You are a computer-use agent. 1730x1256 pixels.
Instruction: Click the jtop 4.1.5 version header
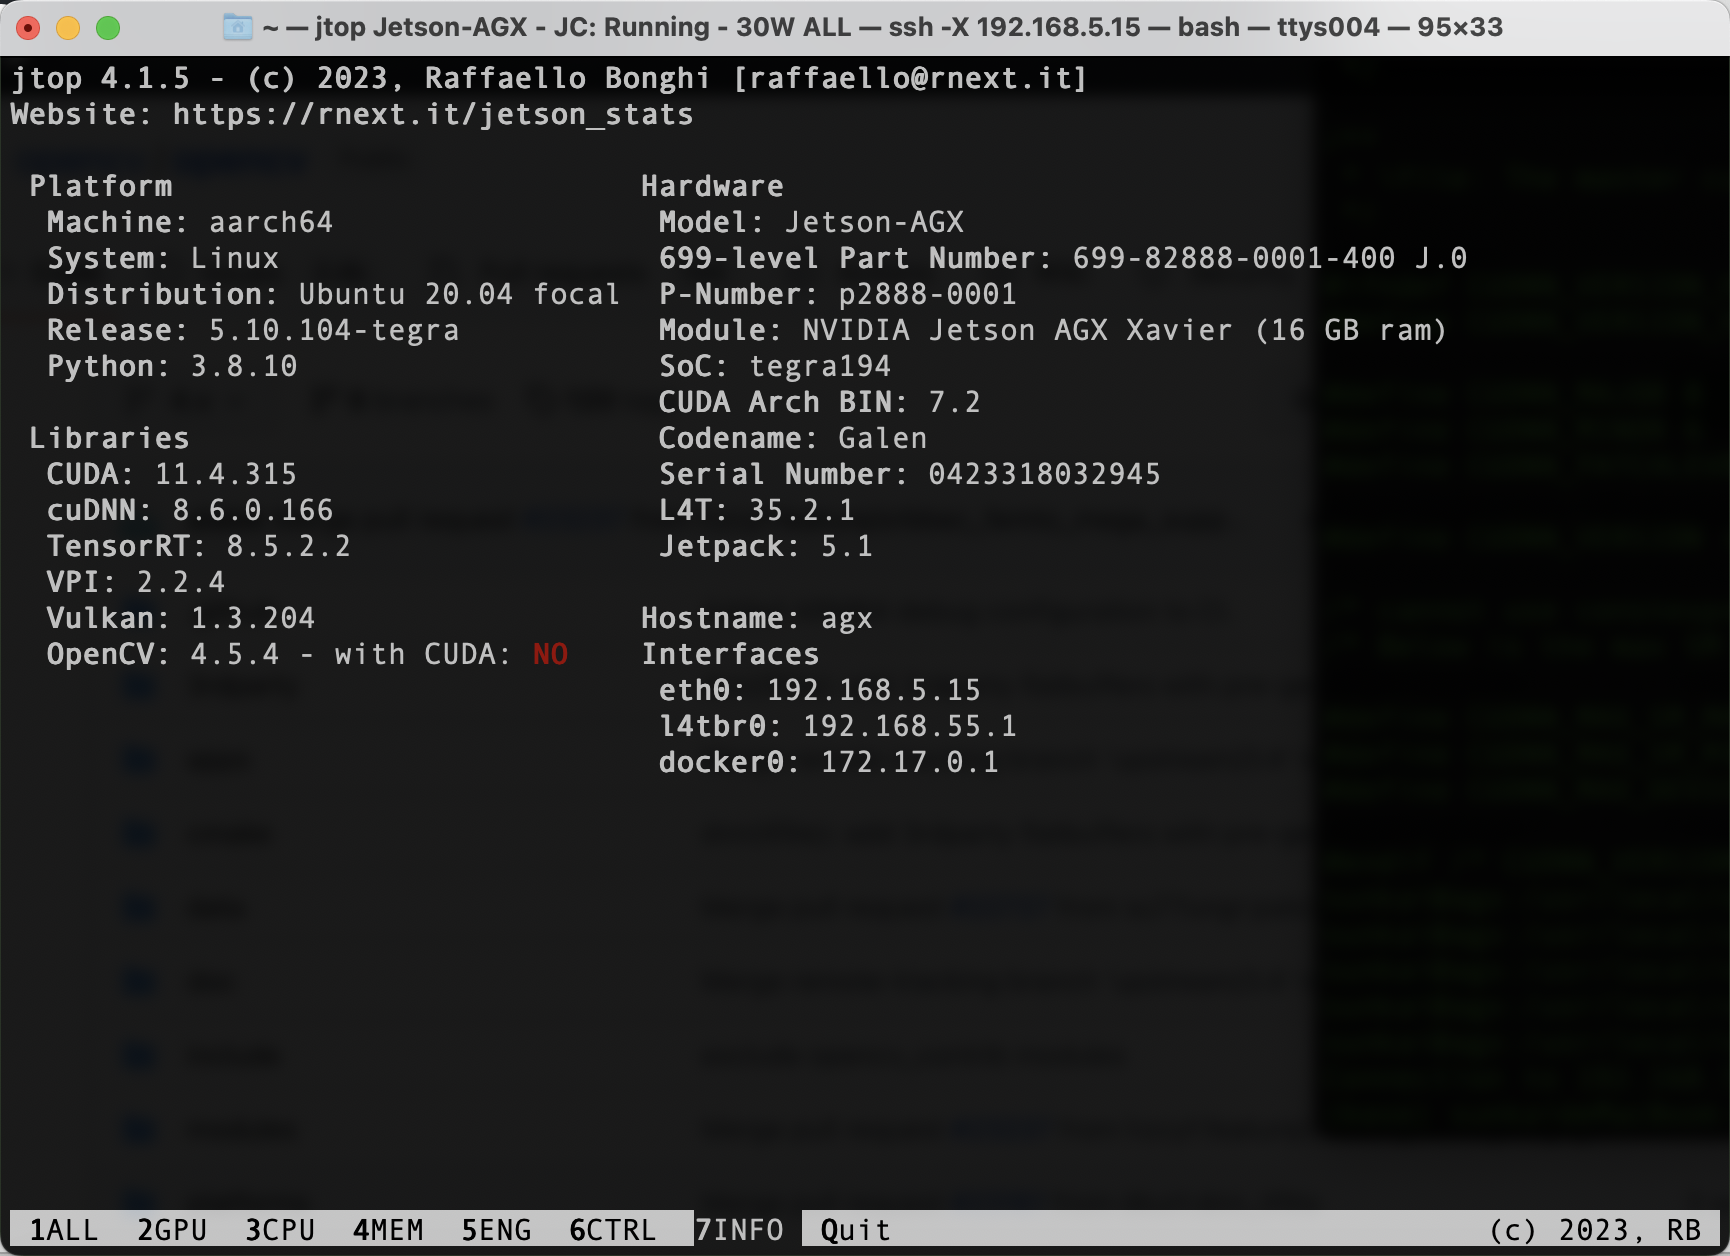pyautogui.click(x=100, y=78)
